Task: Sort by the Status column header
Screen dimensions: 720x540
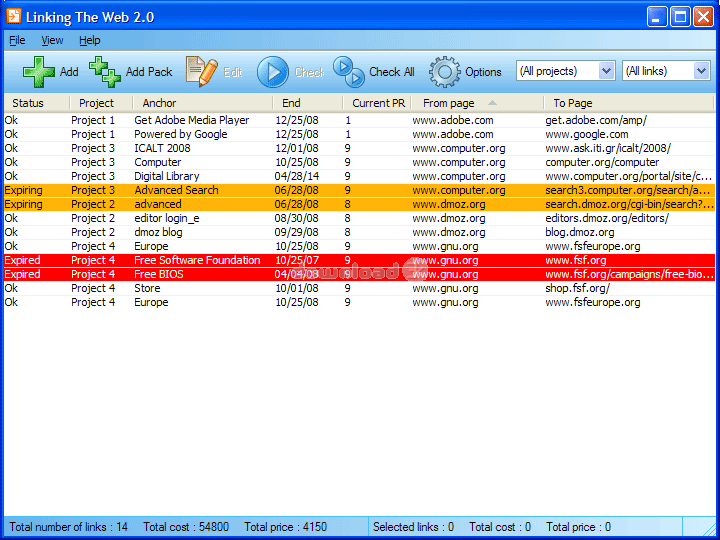Action: coord(37,103)
